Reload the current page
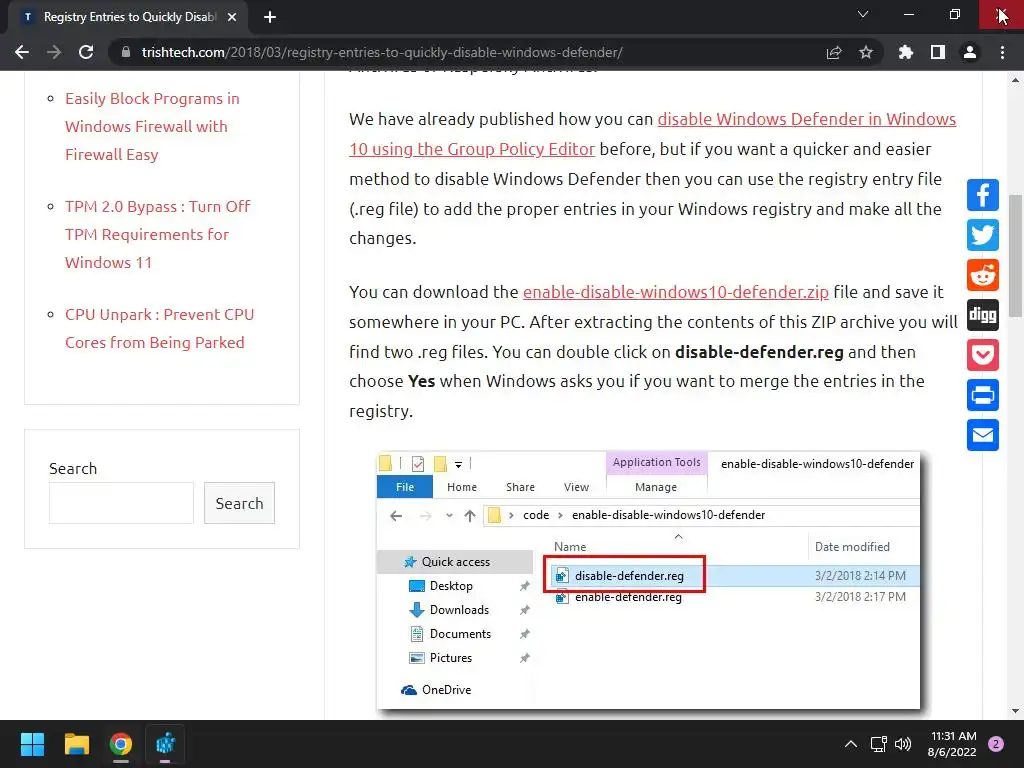 [86, 52]
